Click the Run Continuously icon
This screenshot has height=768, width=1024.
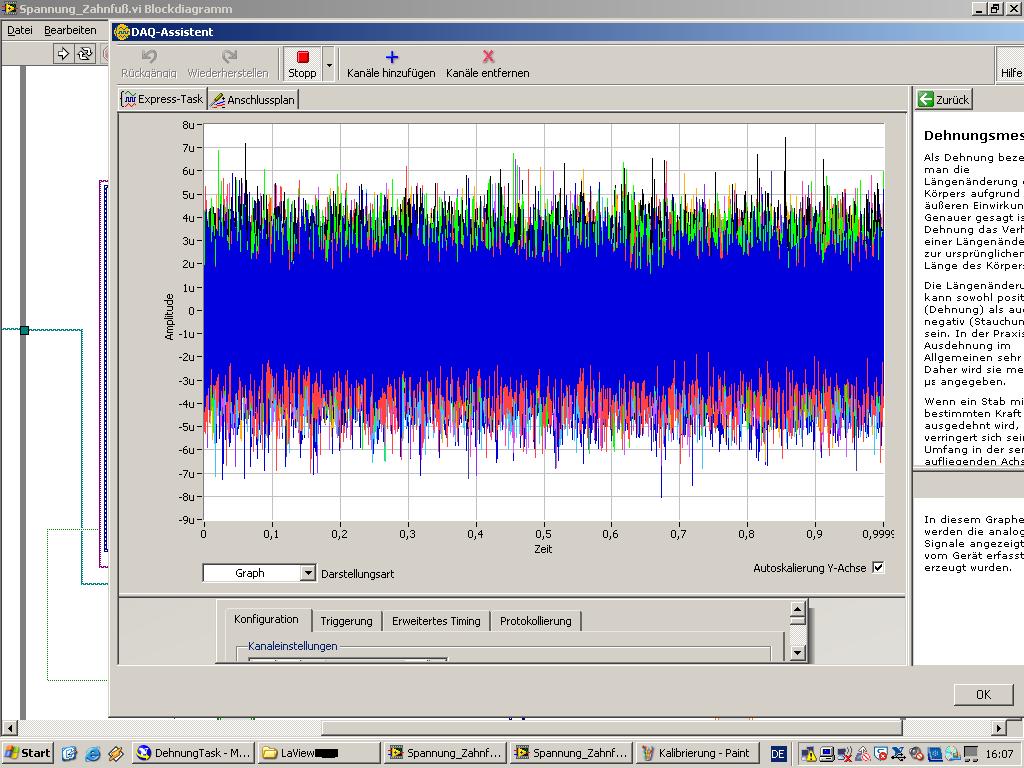[85, 54]
